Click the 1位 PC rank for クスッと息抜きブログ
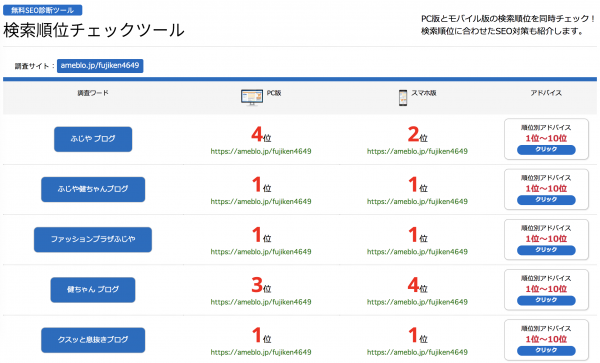Viewport: 600px width, 363px height. click(x=262, y=335)
